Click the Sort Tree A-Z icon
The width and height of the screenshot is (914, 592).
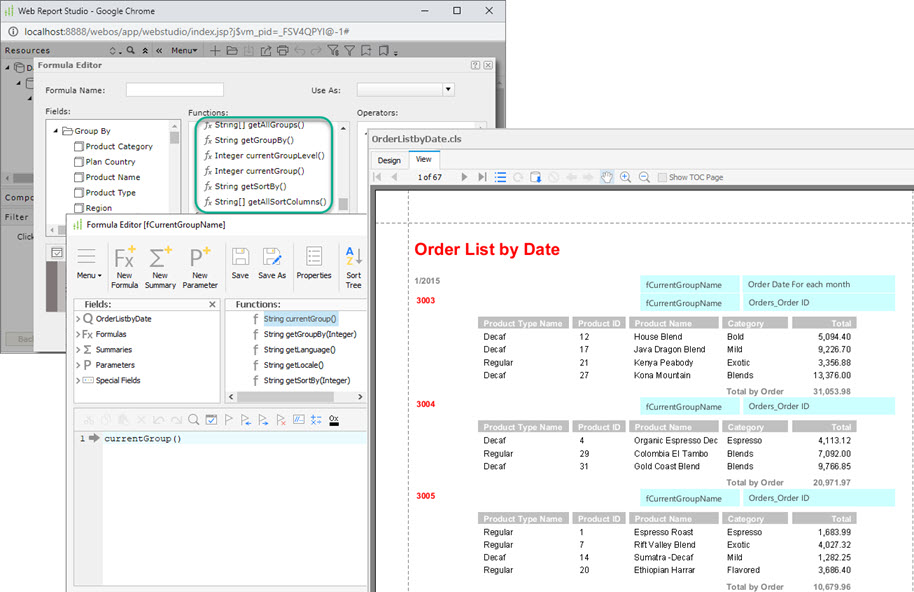354,256
